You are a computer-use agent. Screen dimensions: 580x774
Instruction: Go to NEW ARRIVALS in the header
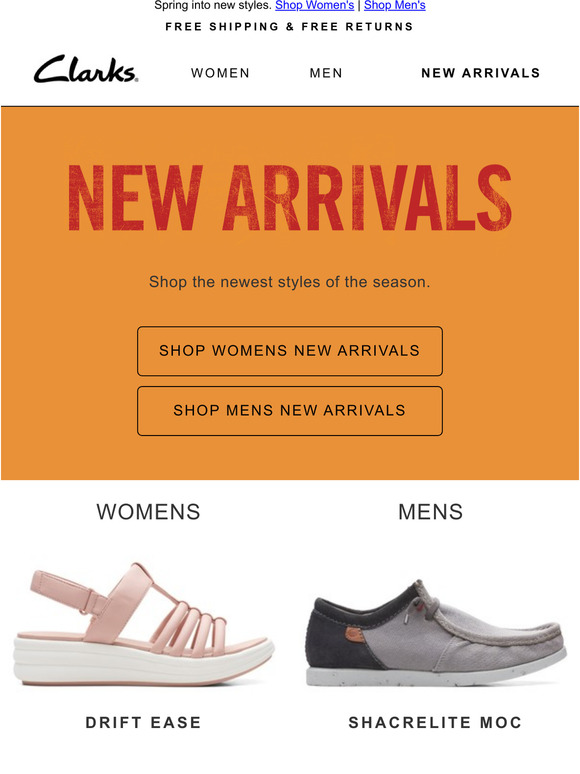click(x=480, y=73)
